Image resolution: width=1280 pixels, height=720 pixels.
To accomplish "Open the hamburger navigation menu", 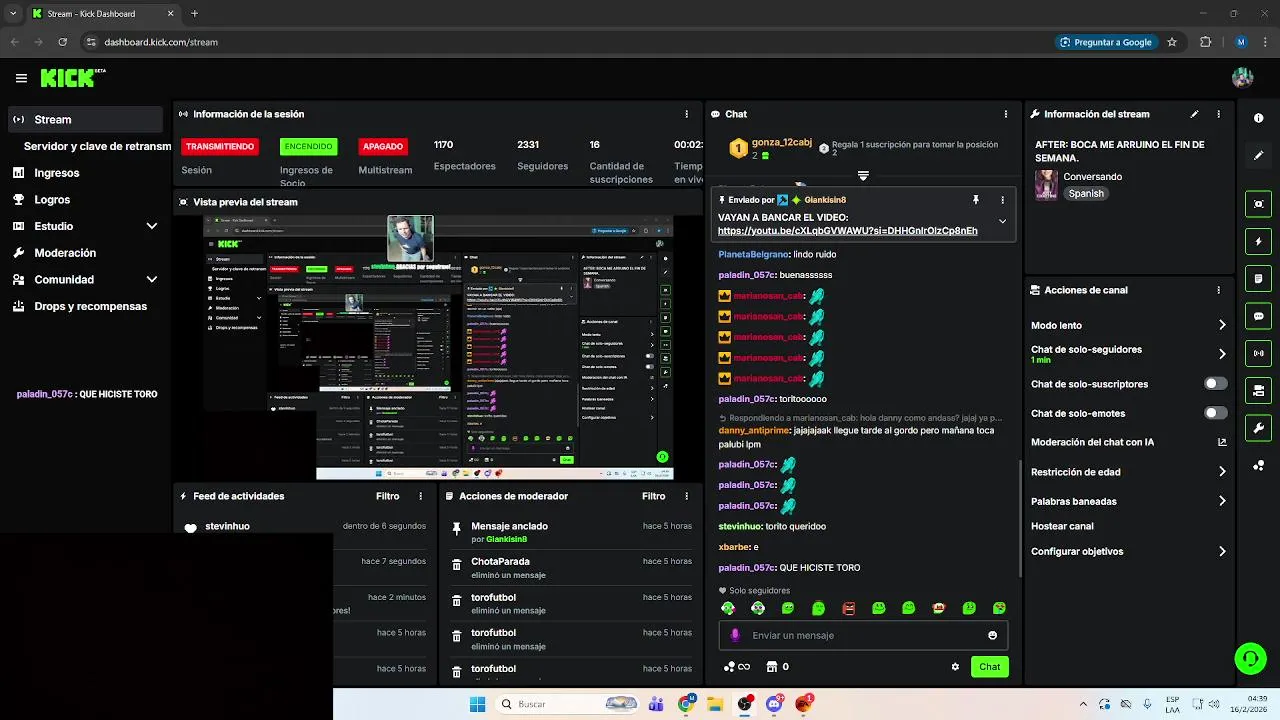I will (x=21, y=78).
